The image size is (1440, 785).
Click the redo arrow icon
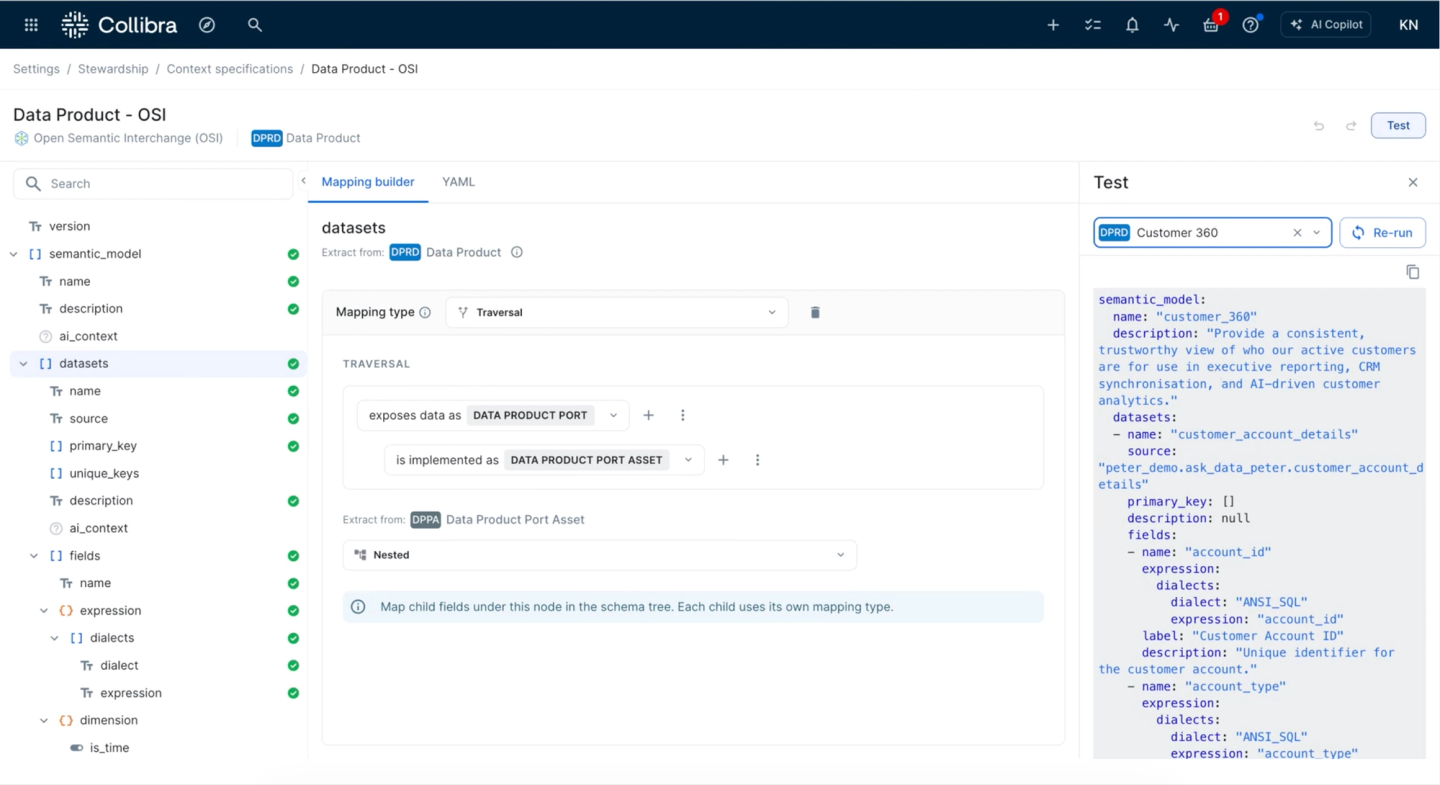[x=1351, y=126]
